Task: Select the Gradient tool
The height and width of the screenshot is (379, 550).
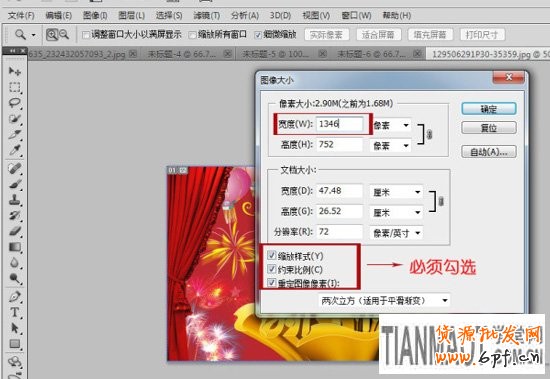Action: pyautogui.click(x=14, y=247)
